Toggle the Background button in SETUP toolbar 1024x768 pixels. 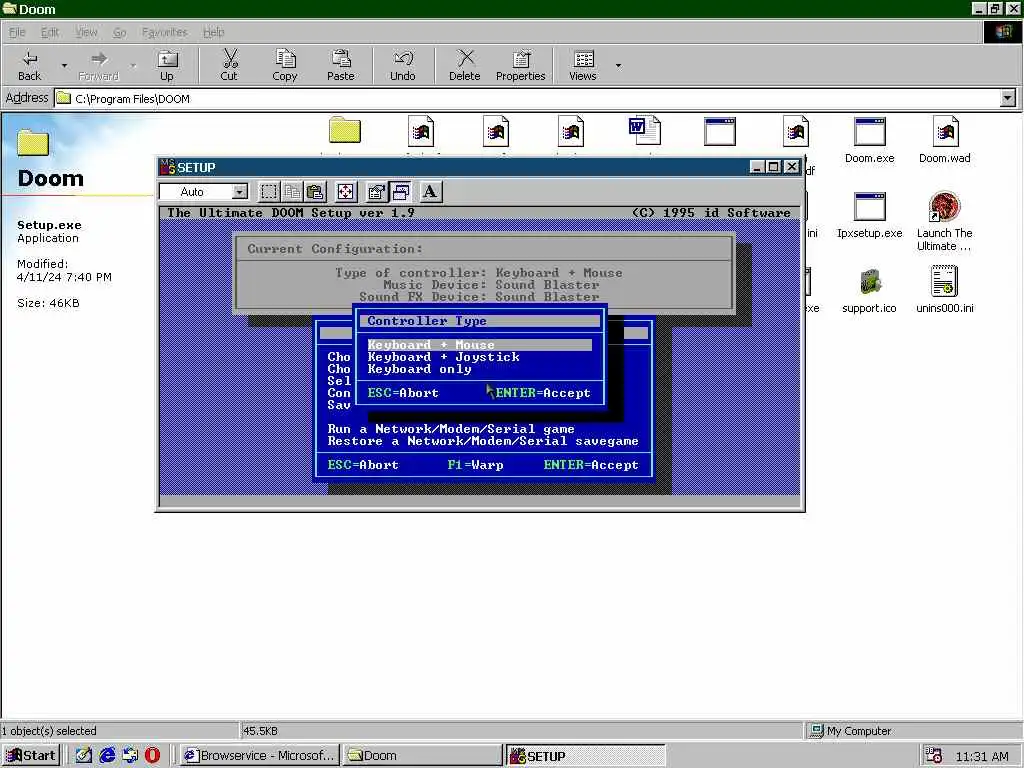click(x=400, y=192)
